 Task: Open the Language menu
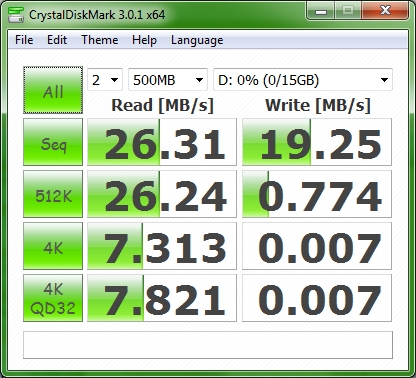pyautogui.click(x=197, y=40)
